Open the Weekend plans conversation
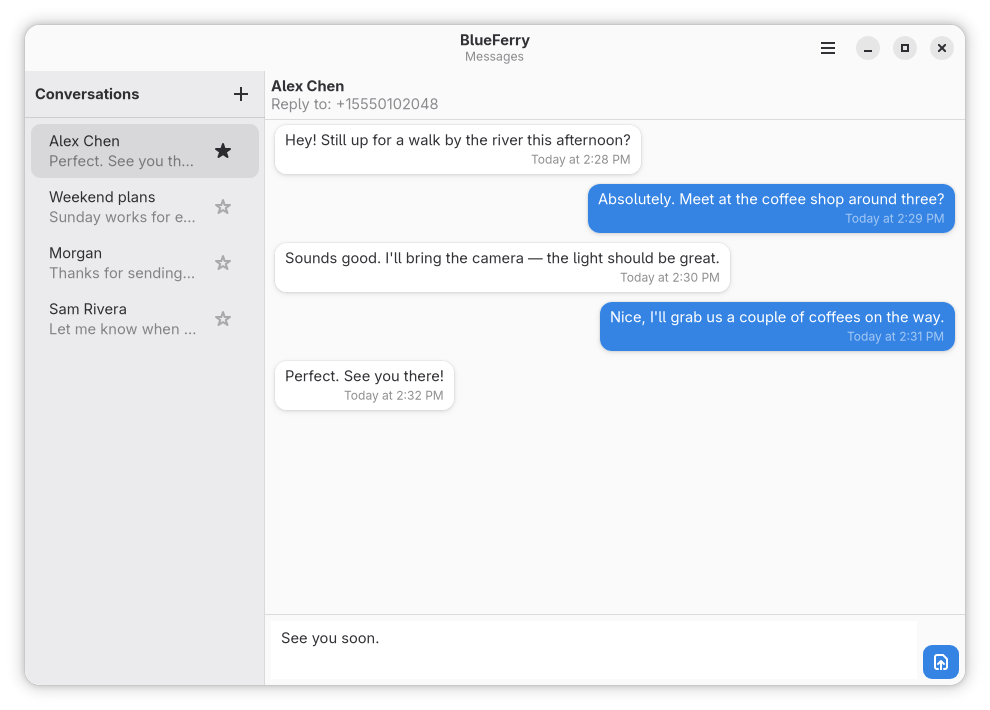This screenshot has width=990, height=710. pyautogui.click(x=145, y=207)
